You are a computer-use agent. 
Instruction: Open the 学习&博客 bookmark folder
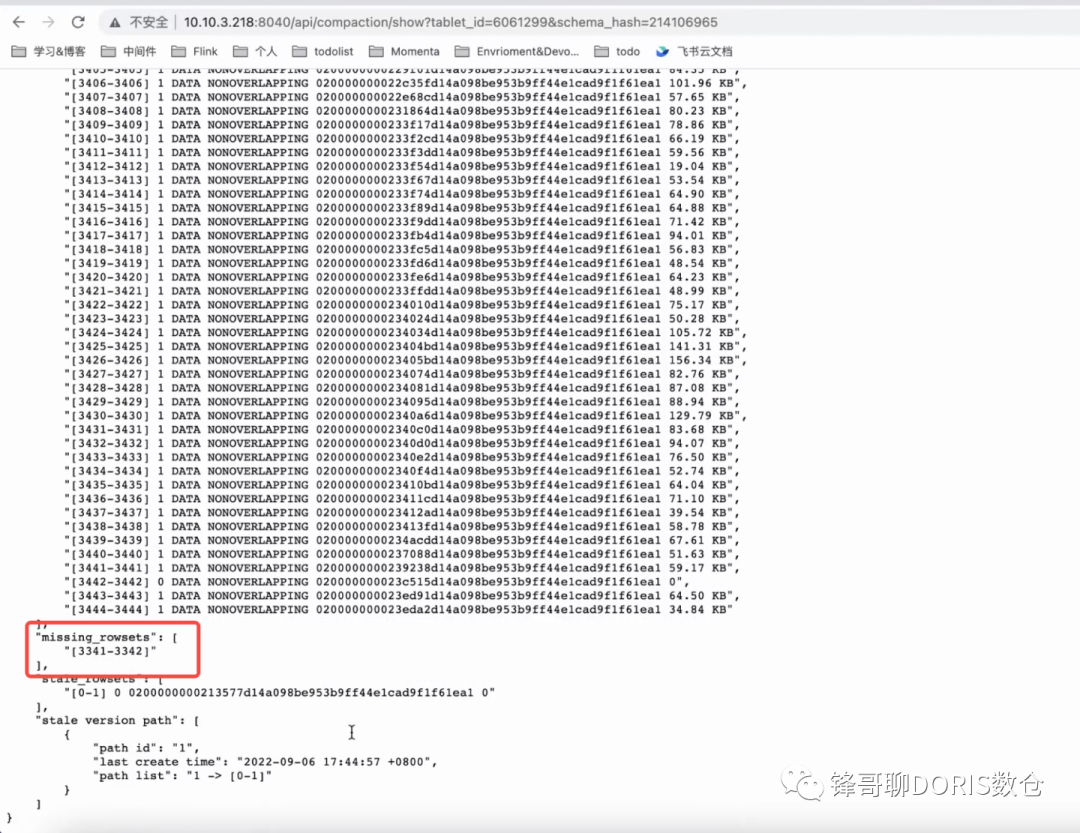(49, 52)
